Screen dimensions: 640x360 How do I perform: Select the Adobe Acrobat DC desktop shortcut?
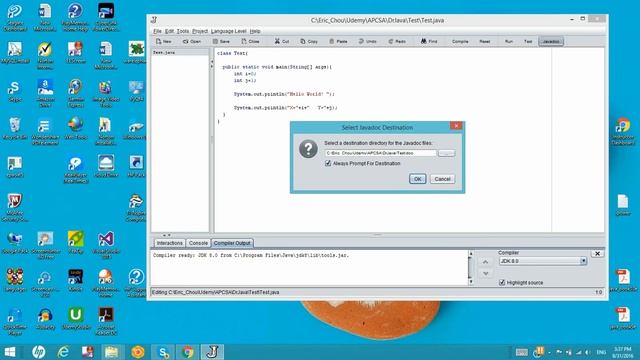pos(106,321)
